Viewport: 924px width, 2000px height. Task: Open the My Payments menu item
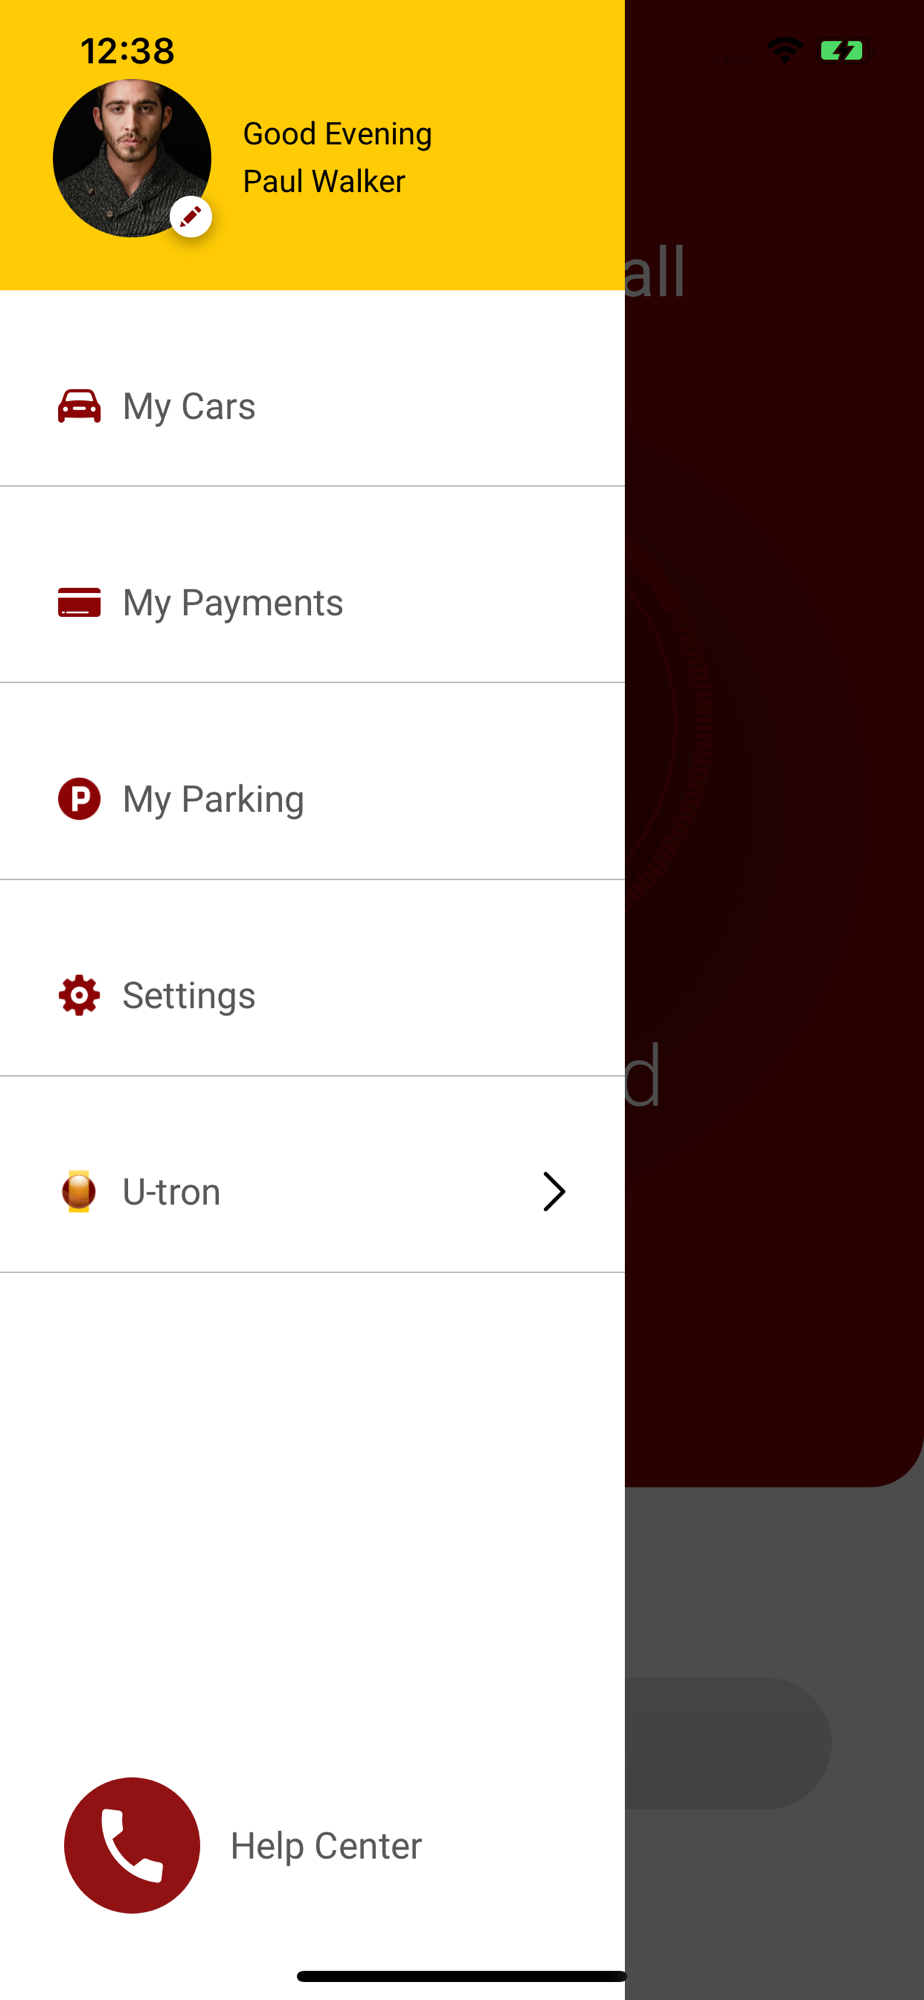[232, 603]
